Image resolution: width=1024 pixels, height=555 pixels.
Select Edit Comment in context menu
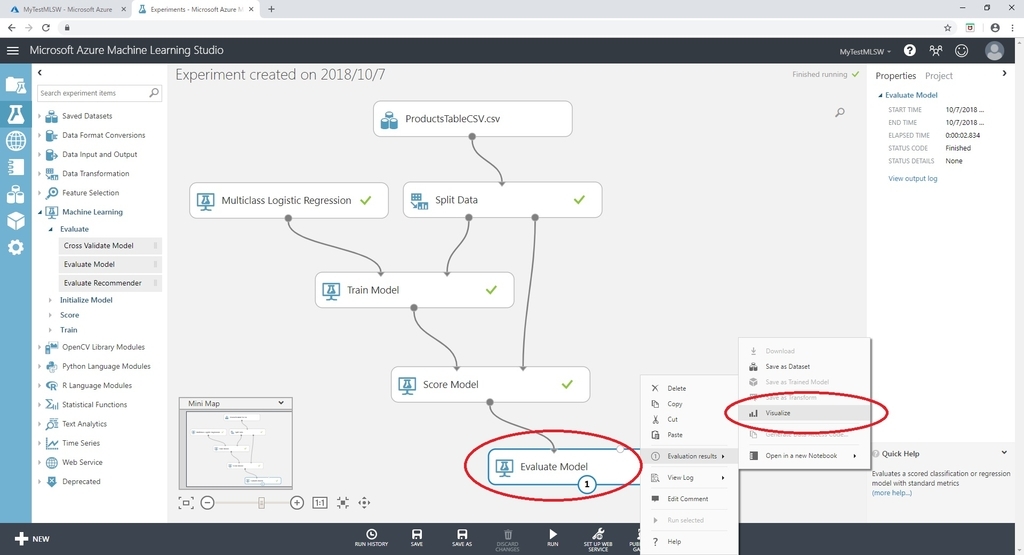pyautogui.click(x=690, y=499)
